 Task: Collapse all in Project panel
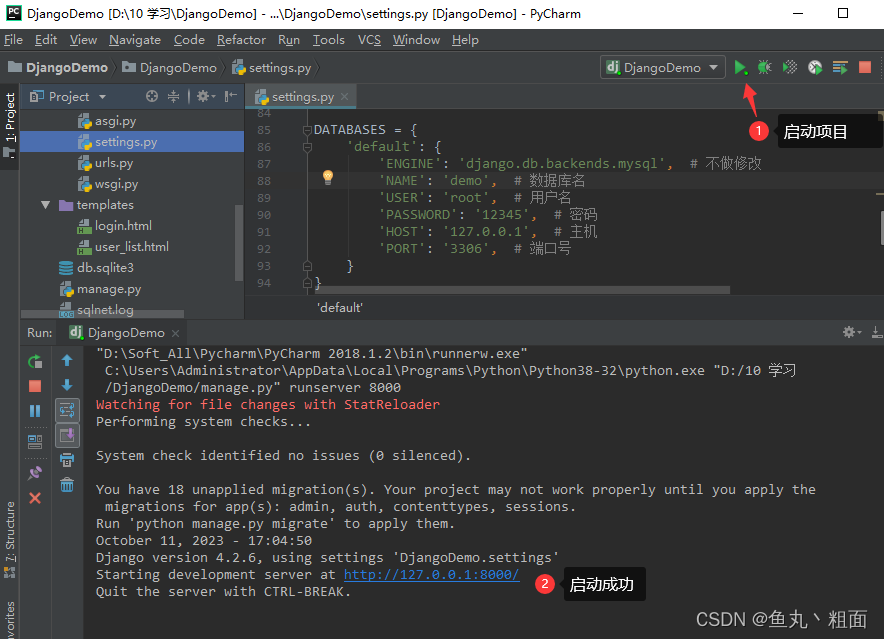click(174, 96)
